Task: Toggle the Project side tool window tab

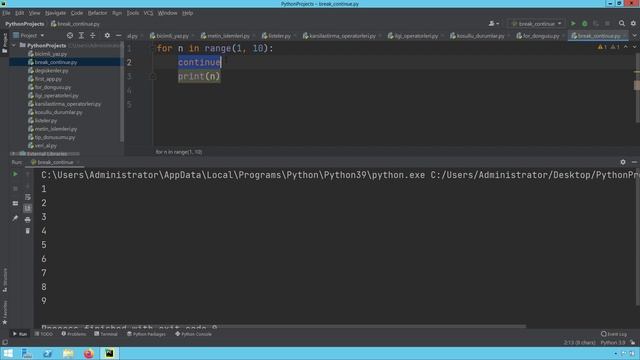Action: (x=4, y=42)
